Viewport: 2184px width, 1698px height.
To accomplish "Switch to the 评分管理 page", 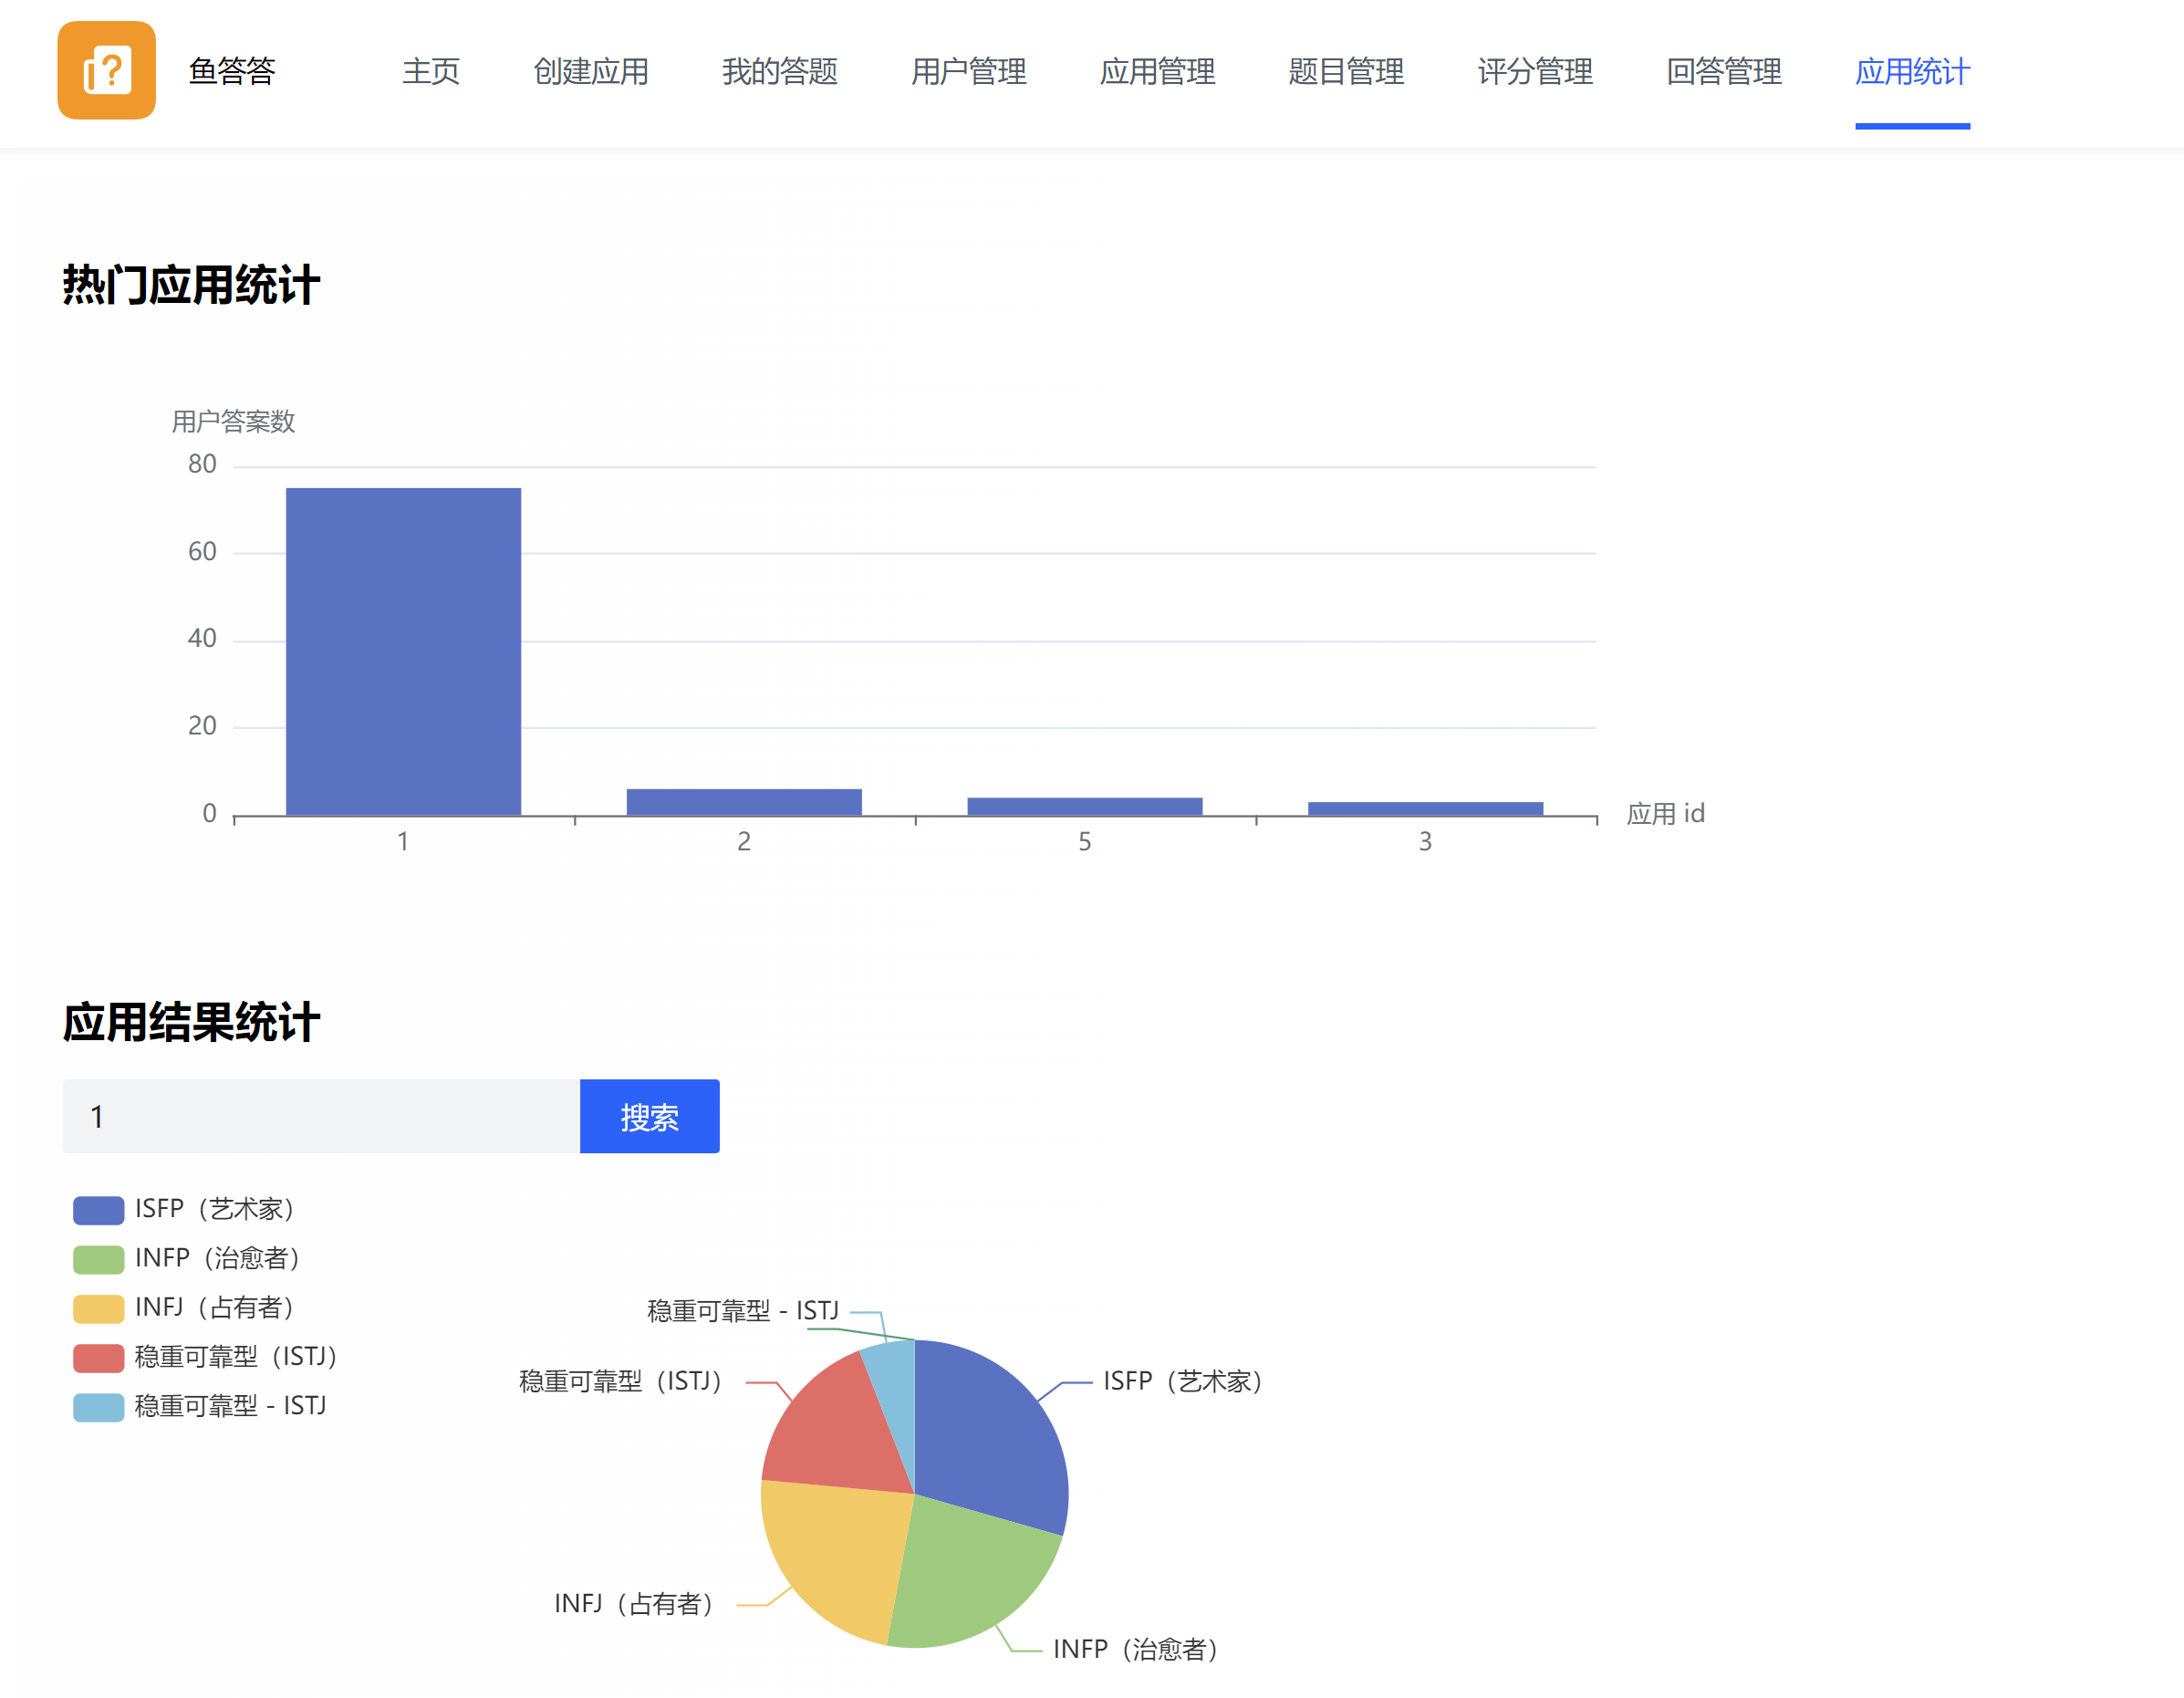I will (1535, 71).
